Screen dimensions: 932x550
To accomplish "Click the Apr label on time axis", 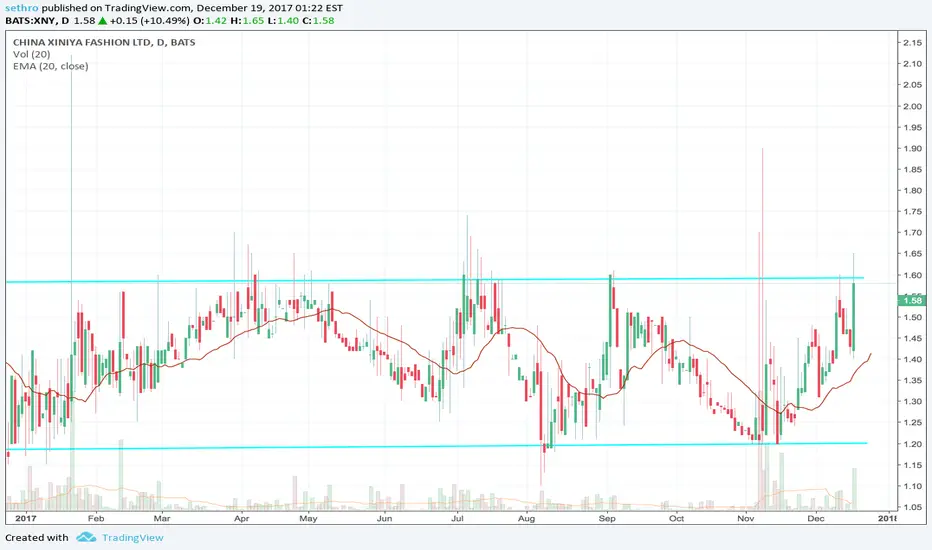I will pos(241,518).
